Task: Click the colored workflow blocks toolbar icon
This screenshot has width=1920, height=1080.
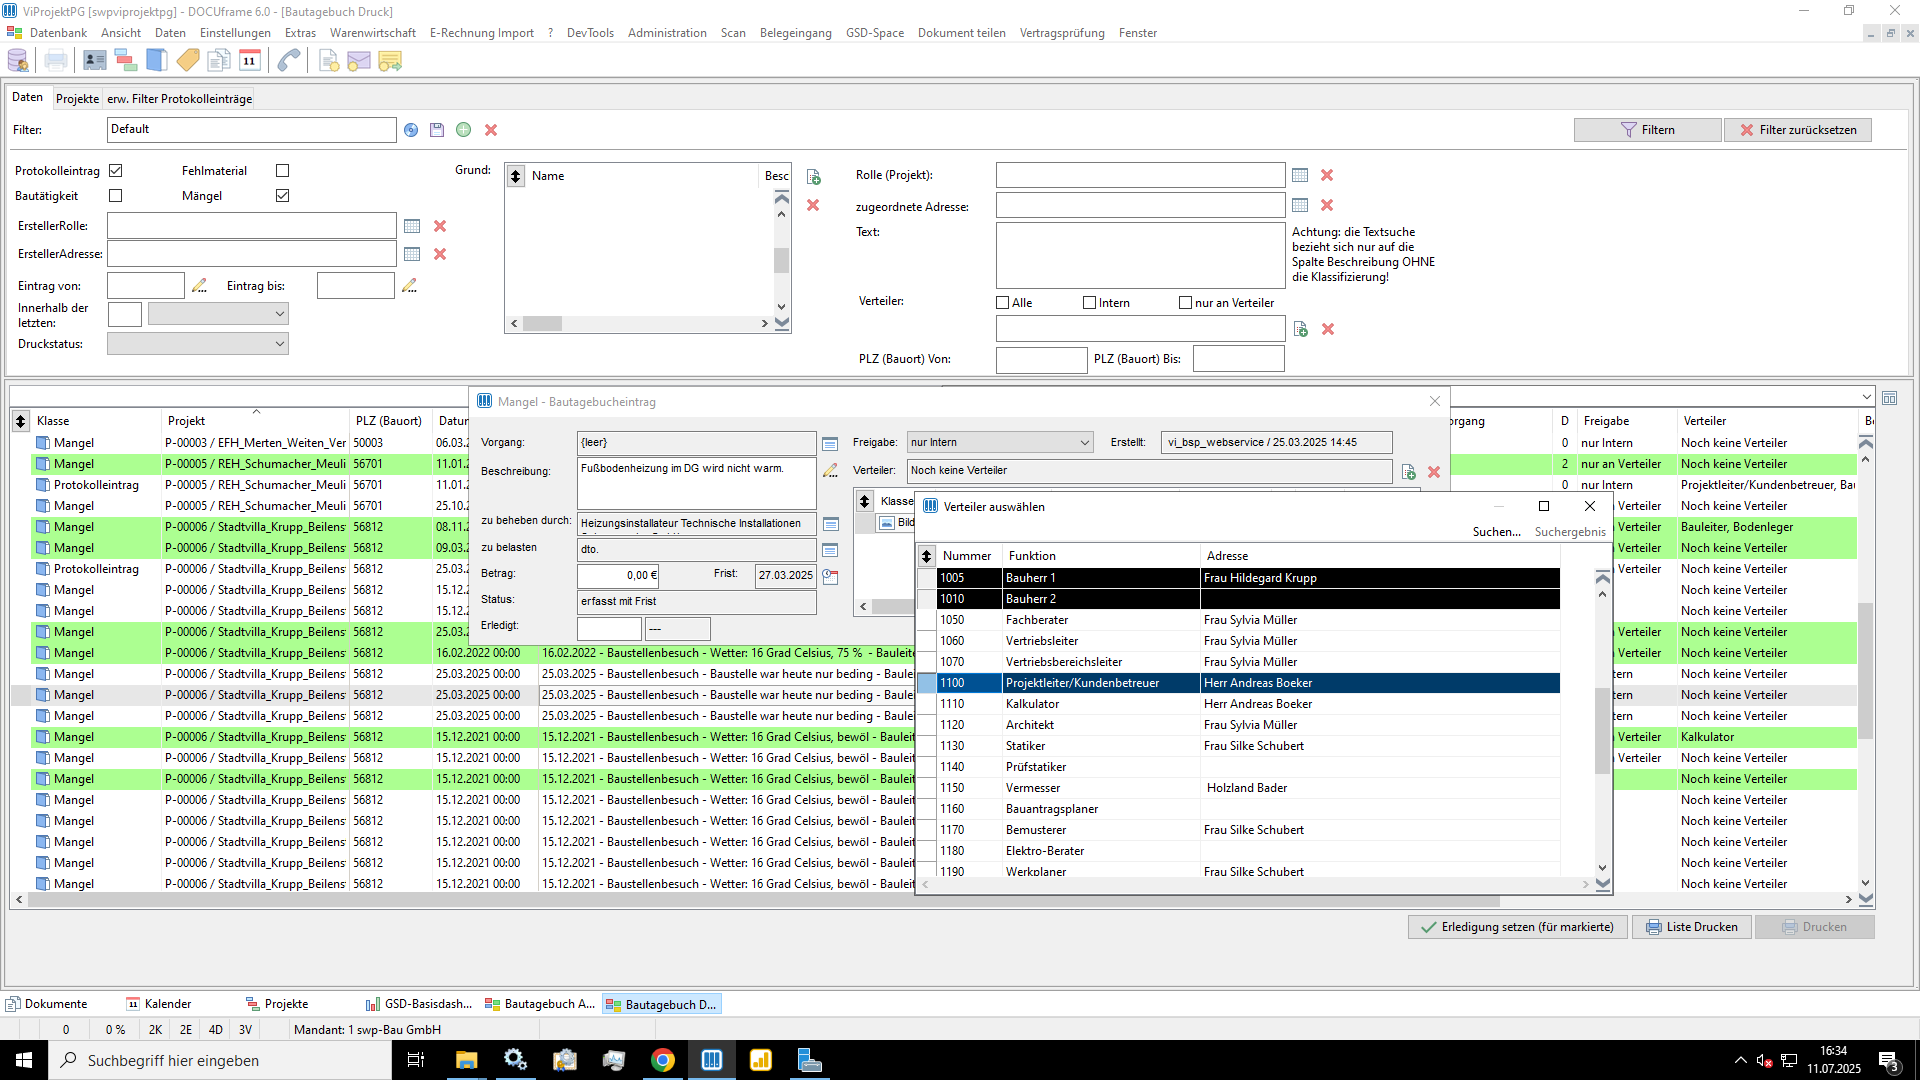Action: click(126, 61)
